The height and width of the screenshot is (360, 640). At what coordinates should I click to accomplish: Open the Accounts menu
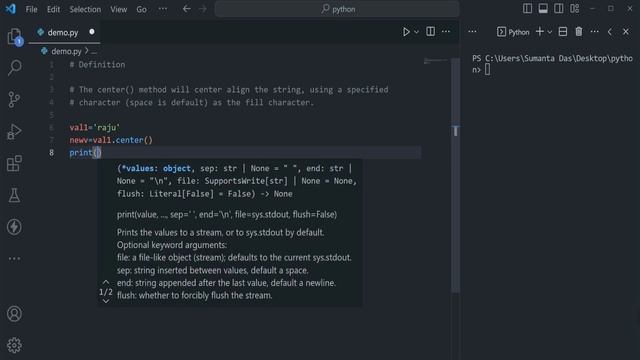(x=14, y=313)
